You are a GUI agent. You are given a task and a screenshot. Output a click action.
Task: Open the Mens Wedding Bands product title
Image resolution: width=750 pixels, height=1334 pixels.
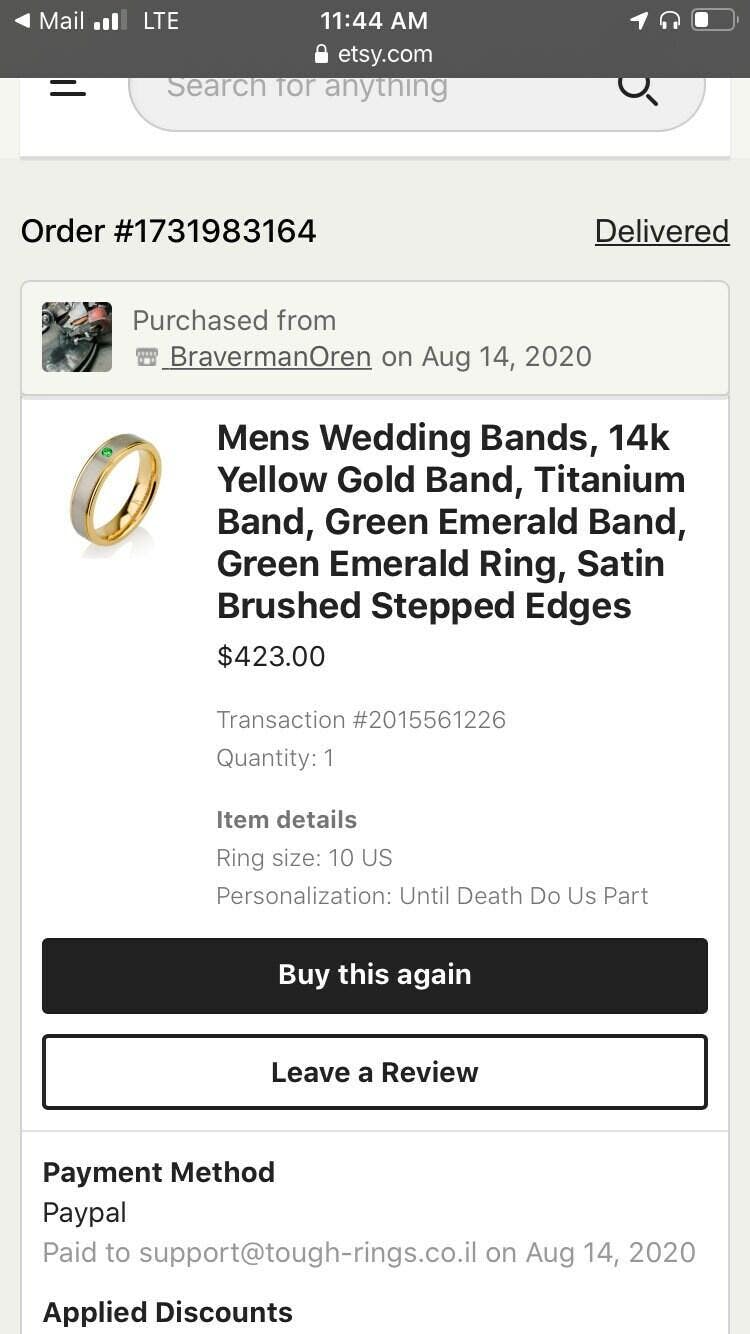451,521
